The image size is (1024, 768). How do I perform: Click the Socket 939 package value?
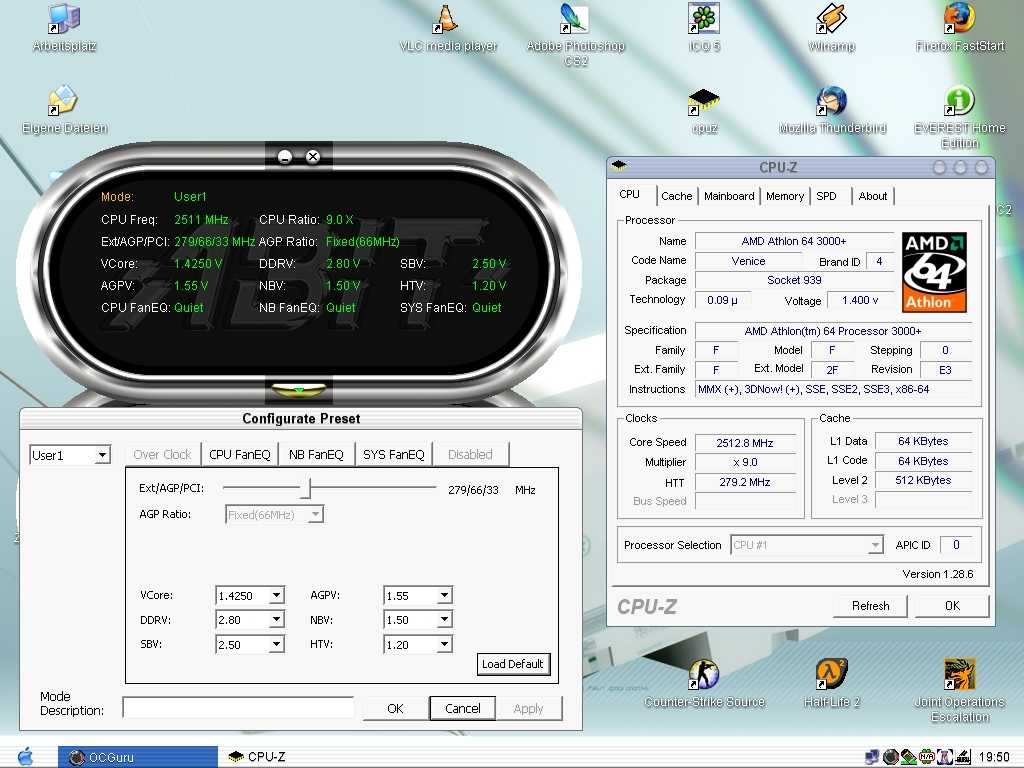pos(794,280)
